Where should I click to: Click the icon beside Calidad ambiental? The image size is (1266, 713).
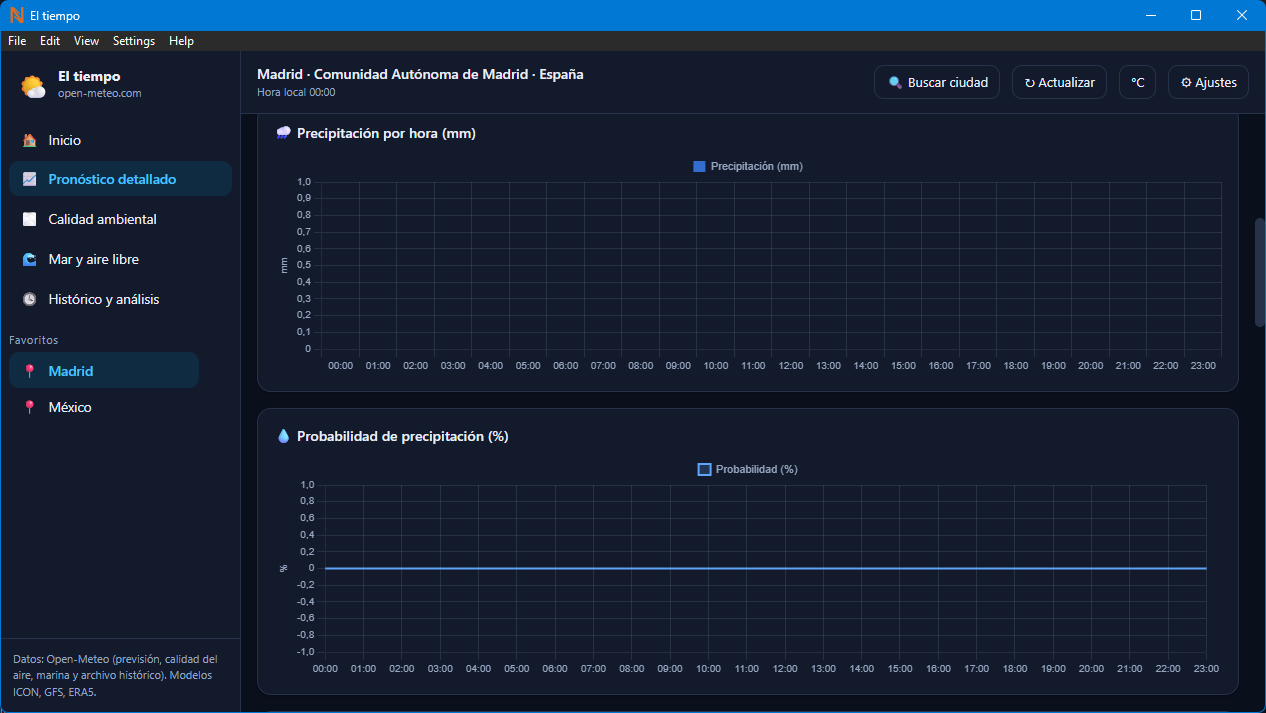[30, 220]
